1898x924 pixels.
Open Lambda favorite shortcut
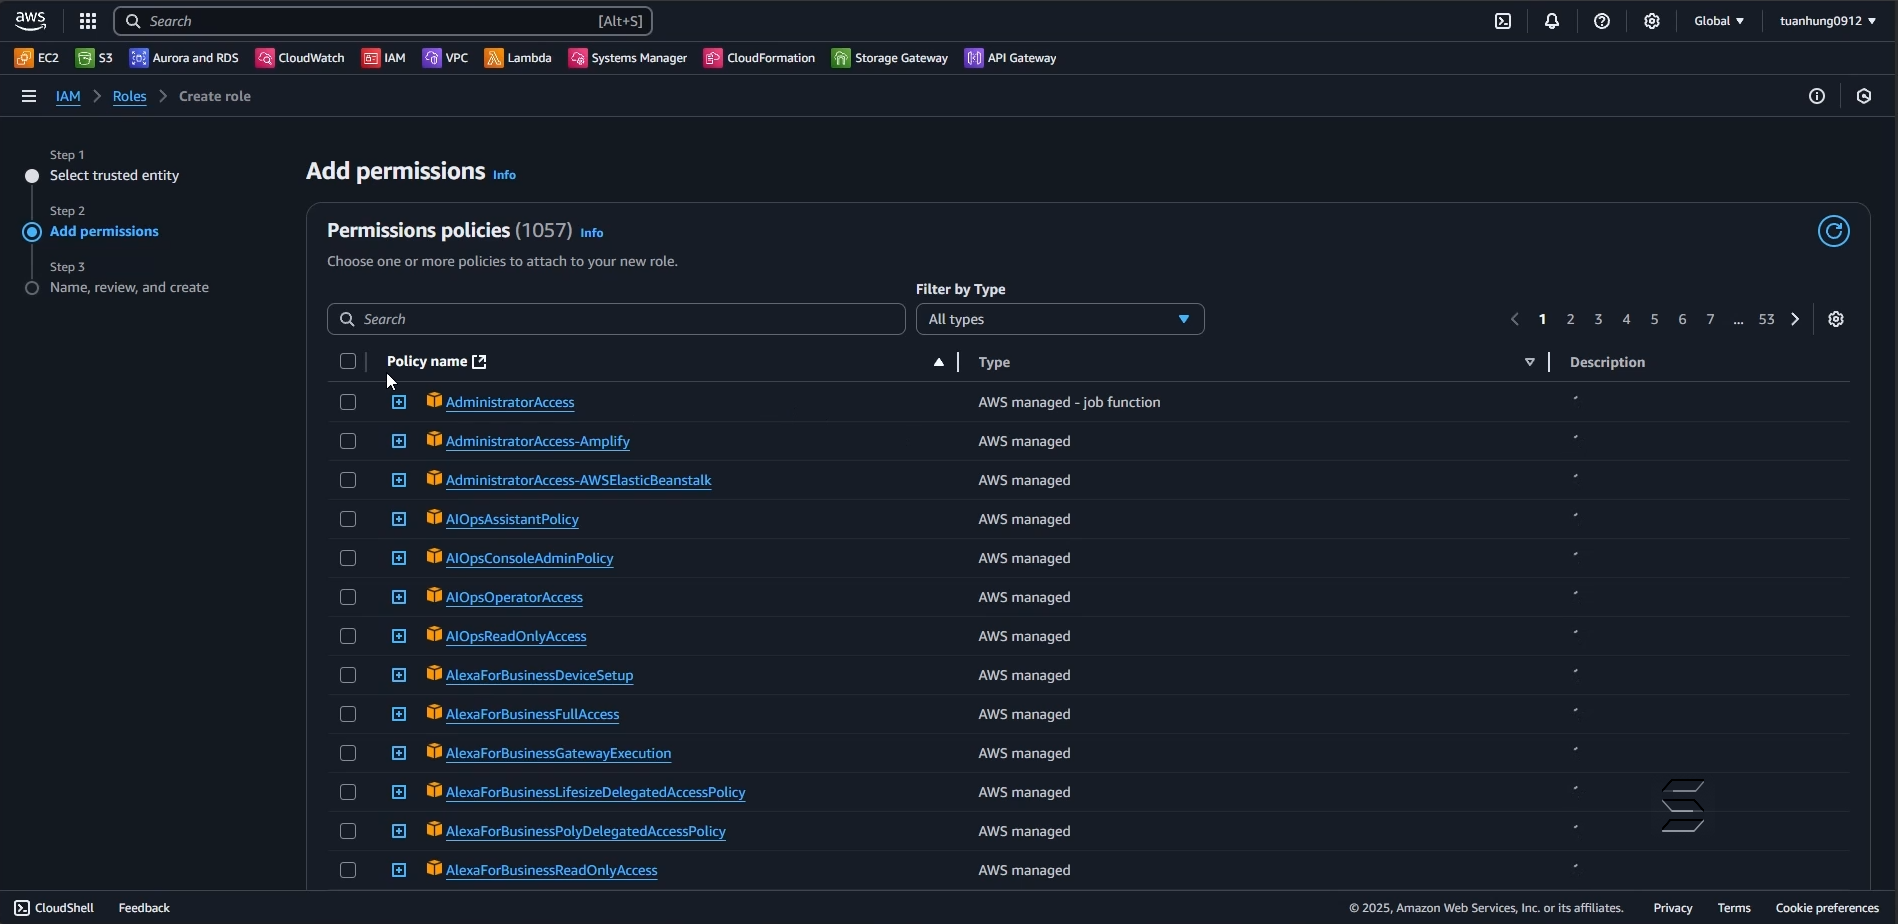pyautogui.click(x=519, y=58)
